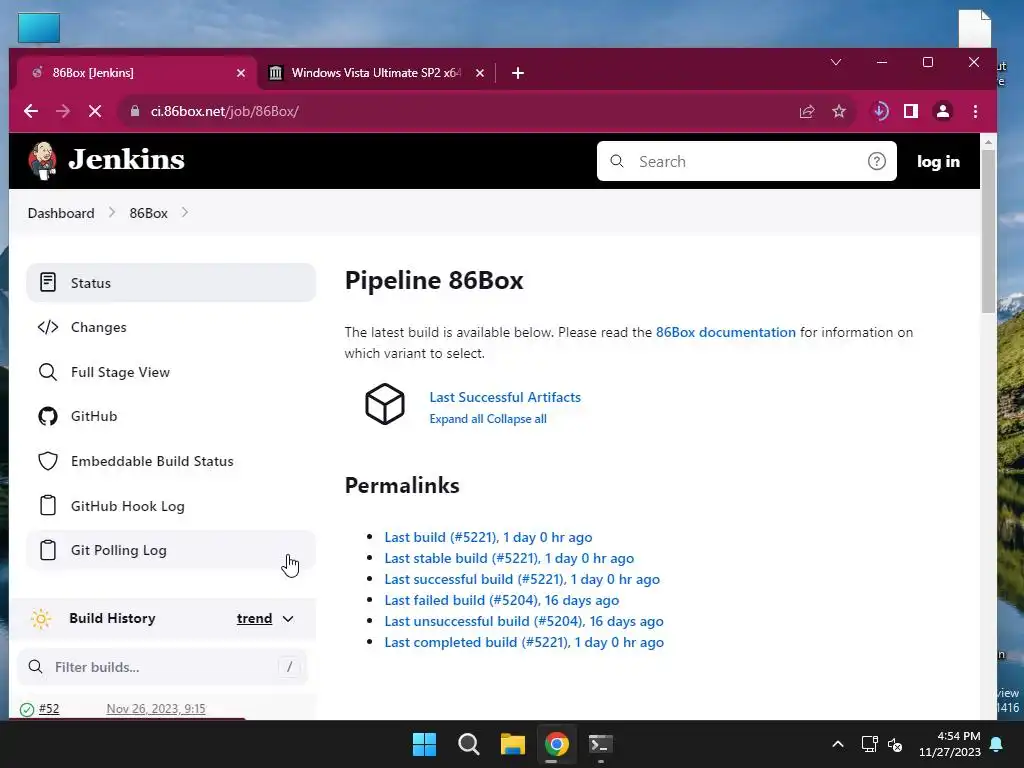
Task: Open Last failed build (#5204) permalink
Action: pyautogui.click(x=502, y=600)
